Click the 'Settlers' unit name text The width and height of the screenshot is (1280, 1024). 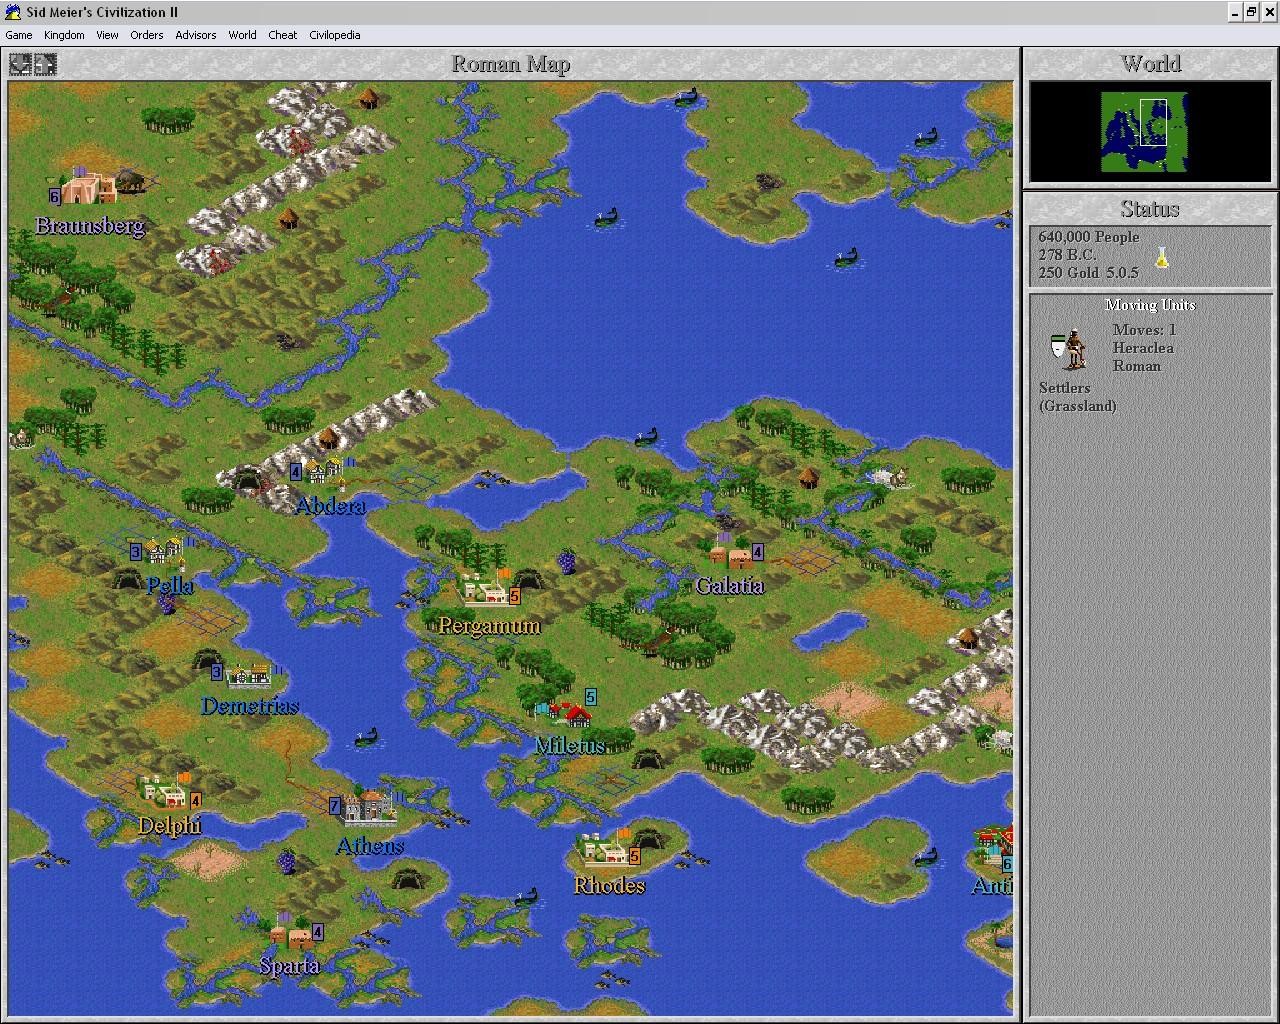pos(1064,388)
